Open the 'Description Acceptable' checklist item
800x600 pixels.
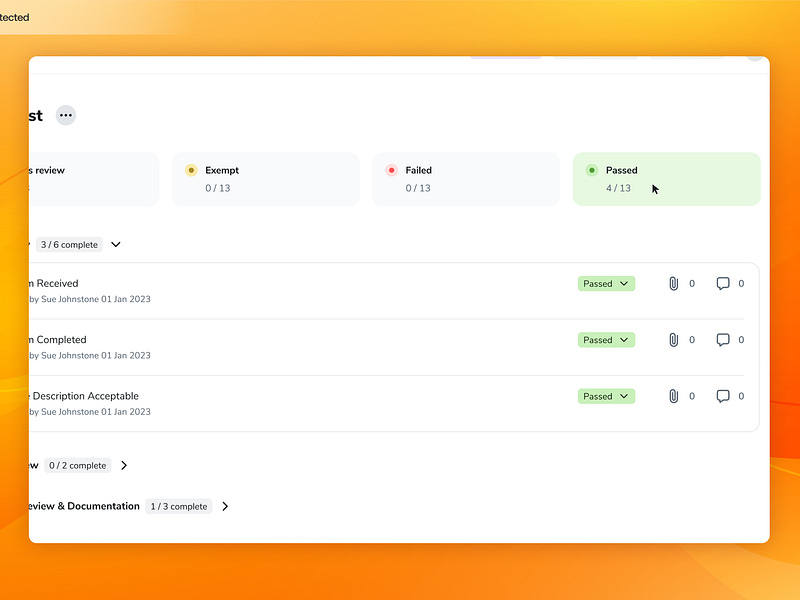(x=84, y=396)
